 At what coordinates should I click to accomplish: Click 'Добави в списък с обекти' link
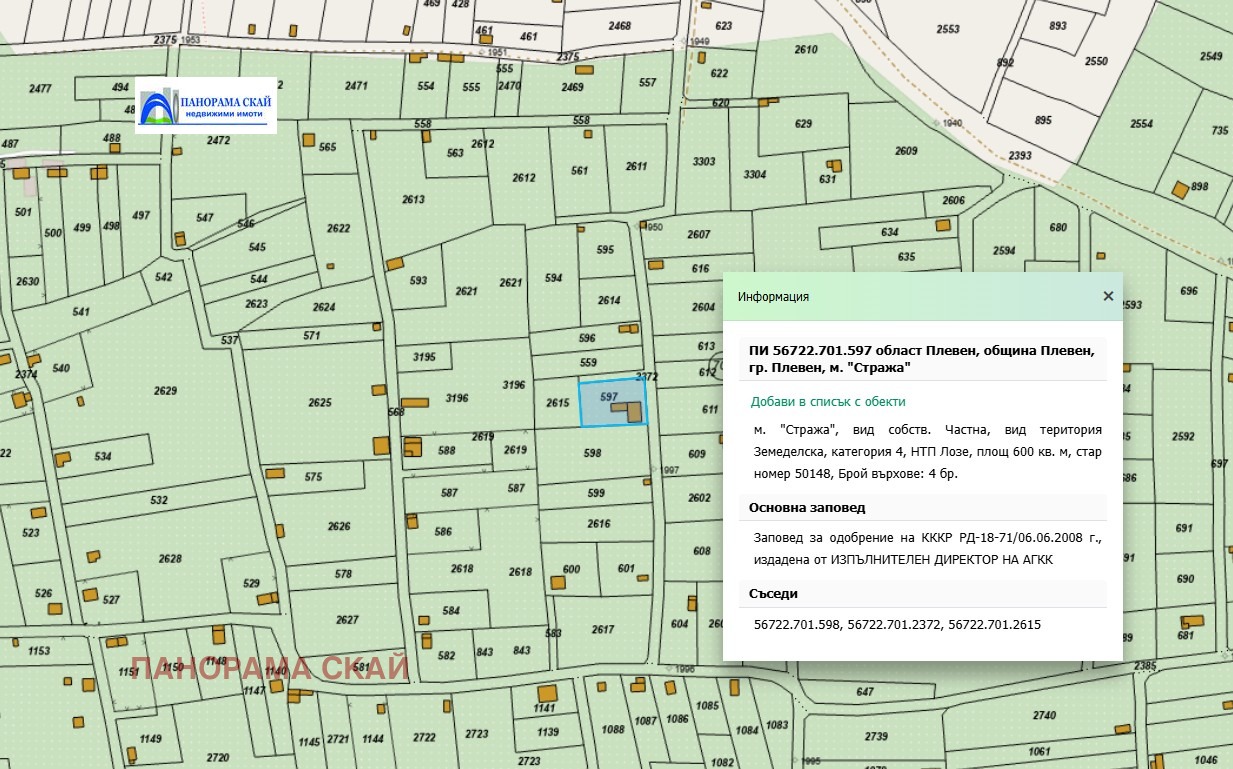pos(828,401)
